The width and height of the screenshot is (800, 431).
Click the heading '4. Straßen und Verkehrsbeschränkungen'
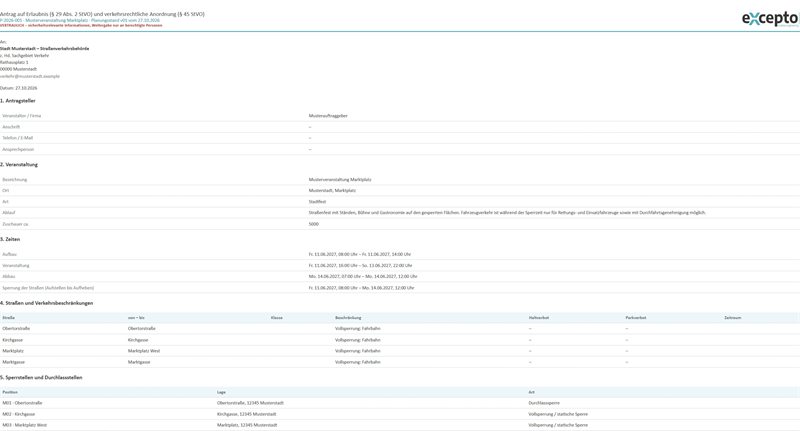46,303
